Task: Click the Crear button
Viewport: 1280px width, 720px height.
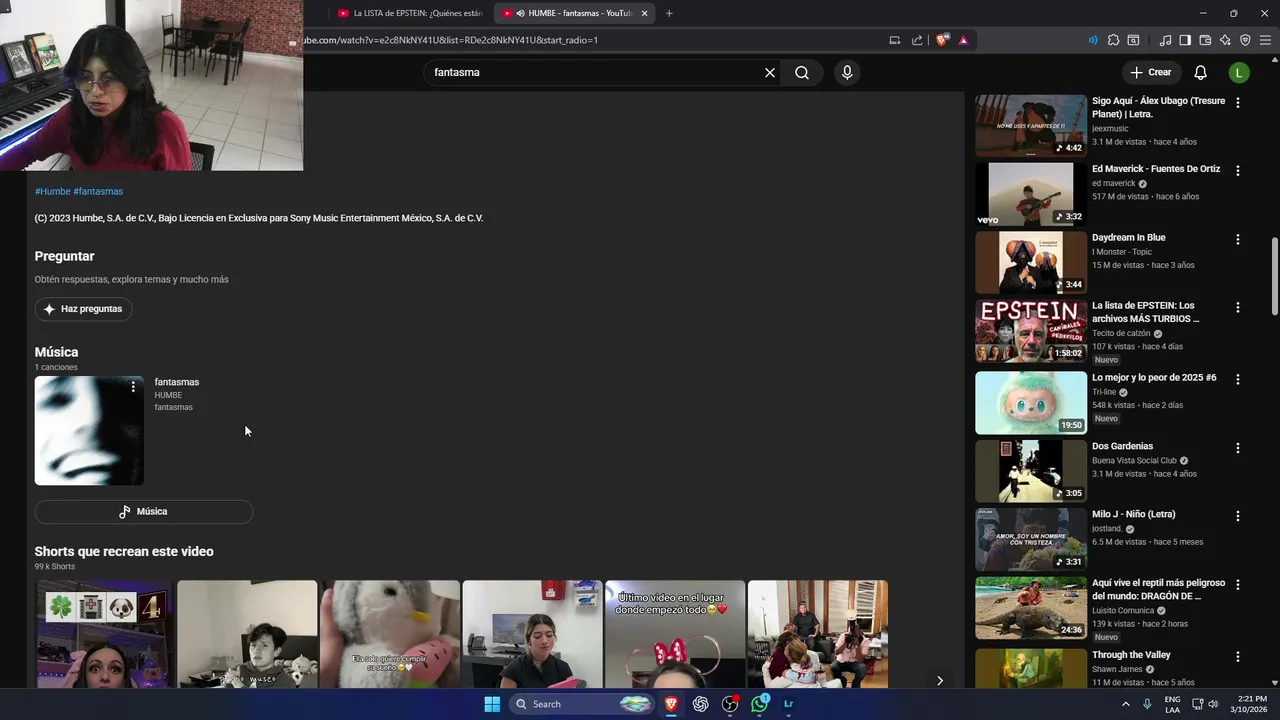Action: 1150,72
